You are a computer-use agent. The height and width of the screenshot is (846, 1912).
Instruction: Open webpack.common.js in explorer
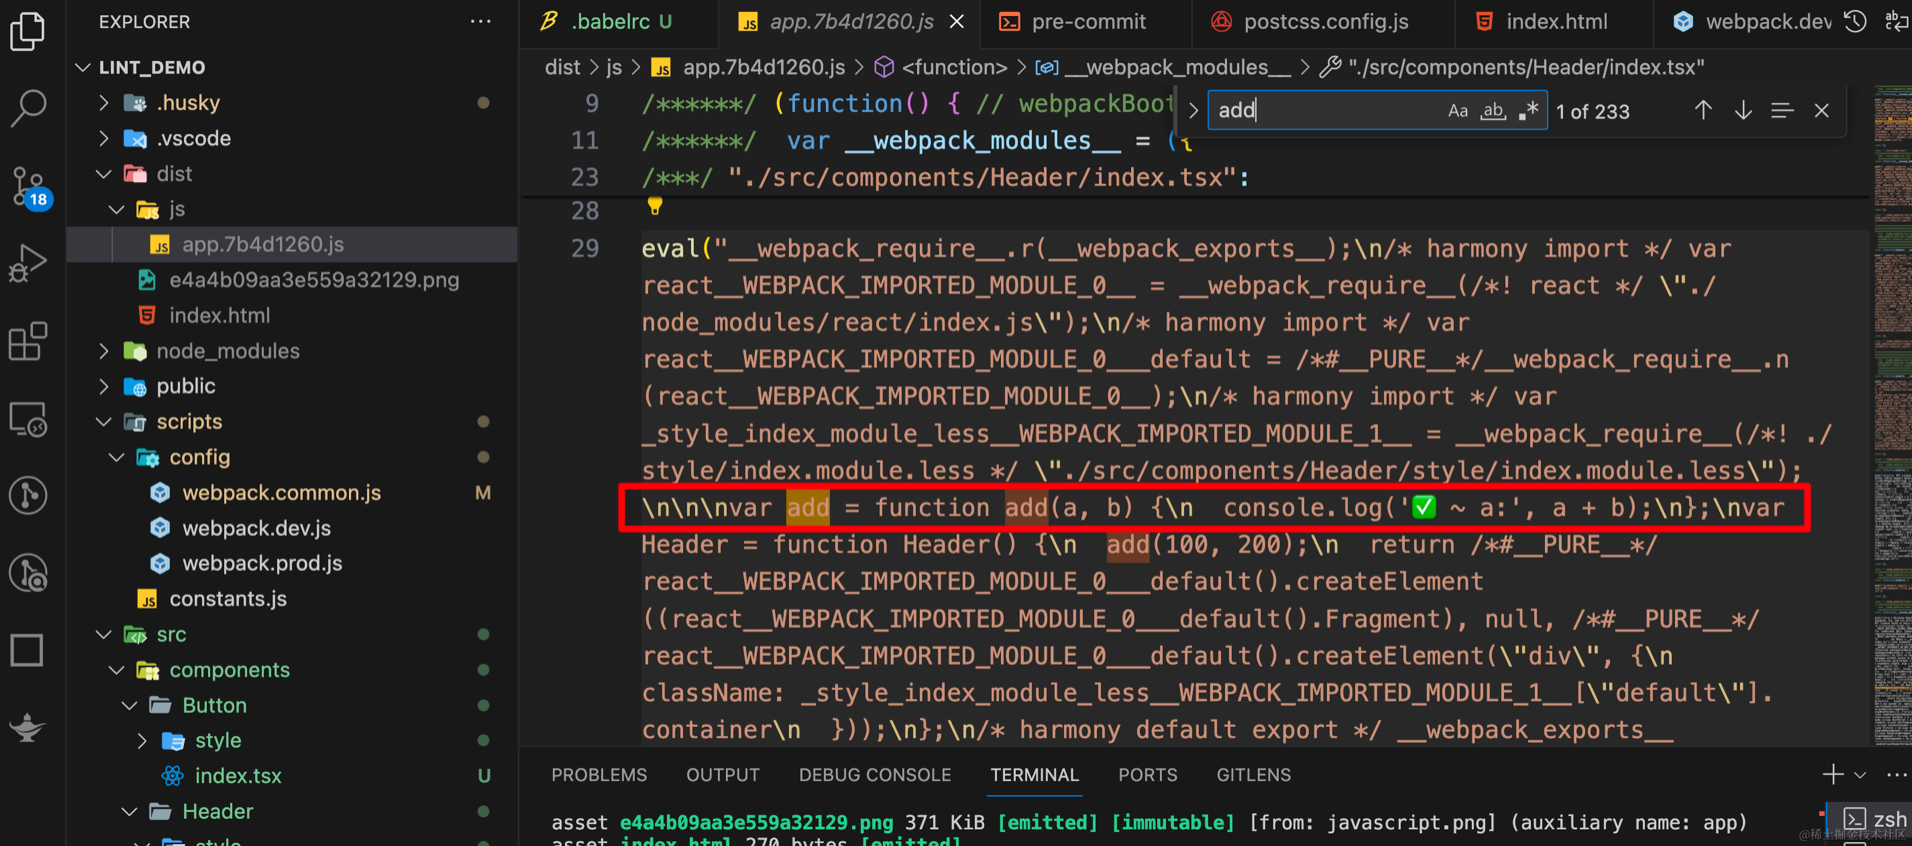click(x=292, y=493)
